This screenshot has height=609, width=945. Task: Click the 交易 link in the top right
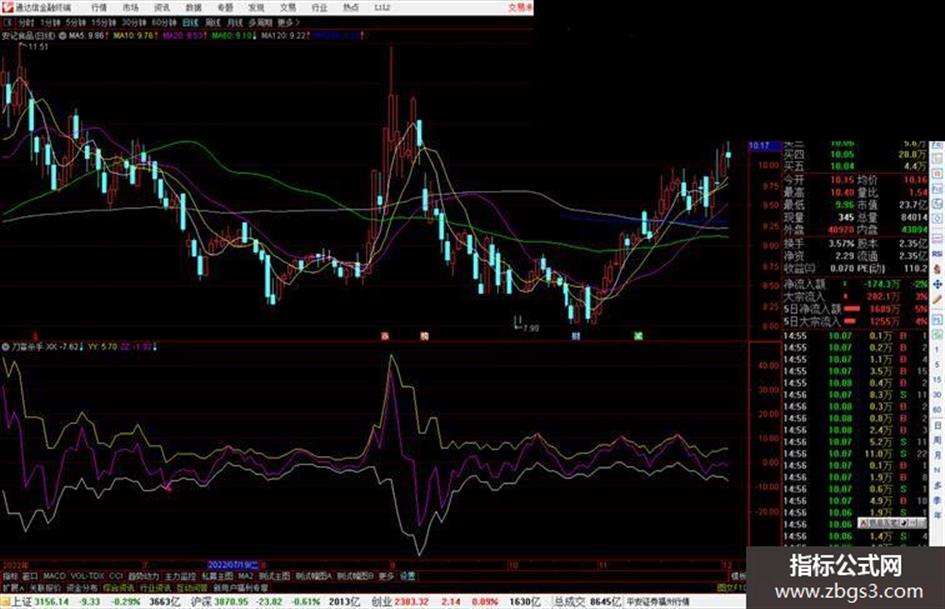tap(520, 7)
